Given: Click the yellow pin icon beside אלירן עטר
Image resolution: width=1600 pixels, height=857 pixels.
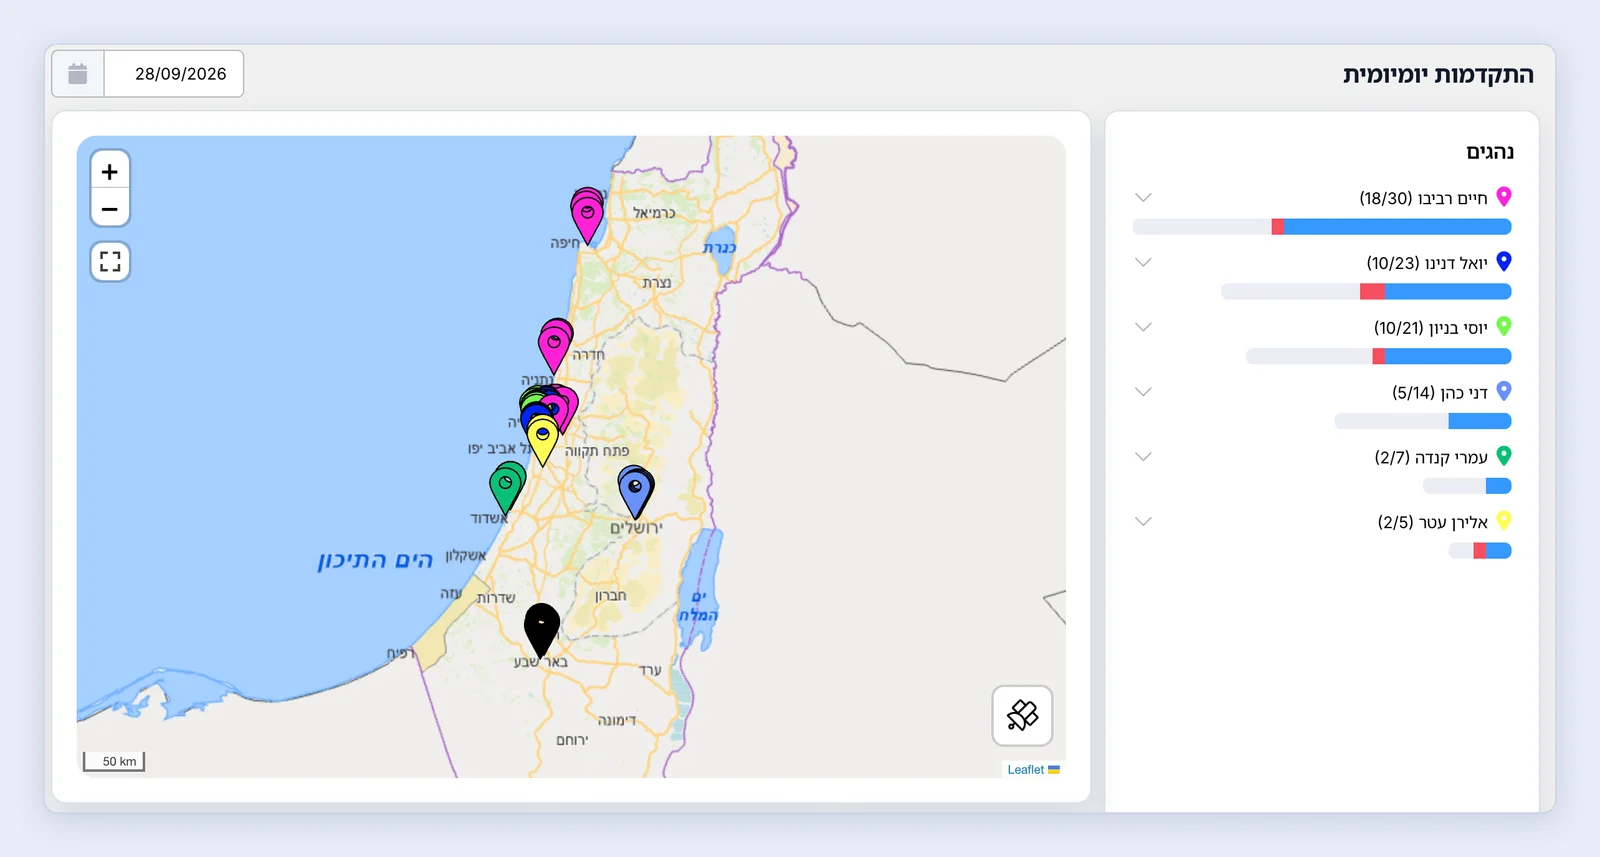Looking at the screenshot, I should coord(1503,520).
